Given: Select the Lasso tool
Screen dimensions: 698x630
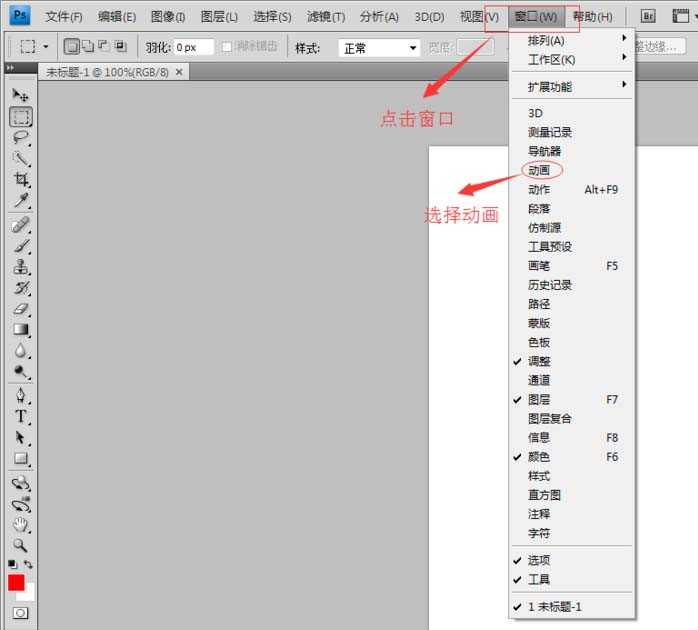Looking at the screenshot, I should (20, 137).
